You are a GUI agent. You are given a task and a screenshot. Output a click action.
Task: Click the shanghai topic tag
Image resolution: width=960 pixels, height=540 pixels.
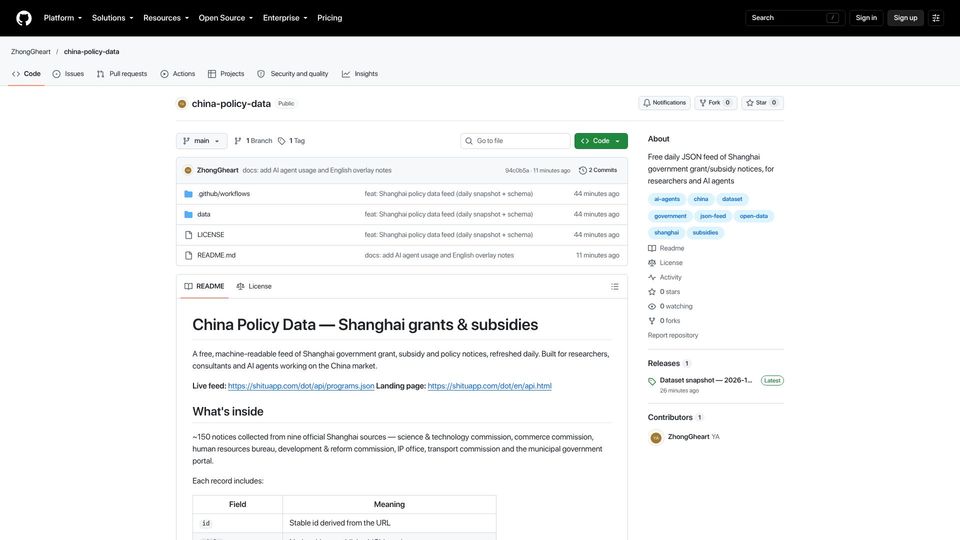pyautogui.click(x=666, y=233)
